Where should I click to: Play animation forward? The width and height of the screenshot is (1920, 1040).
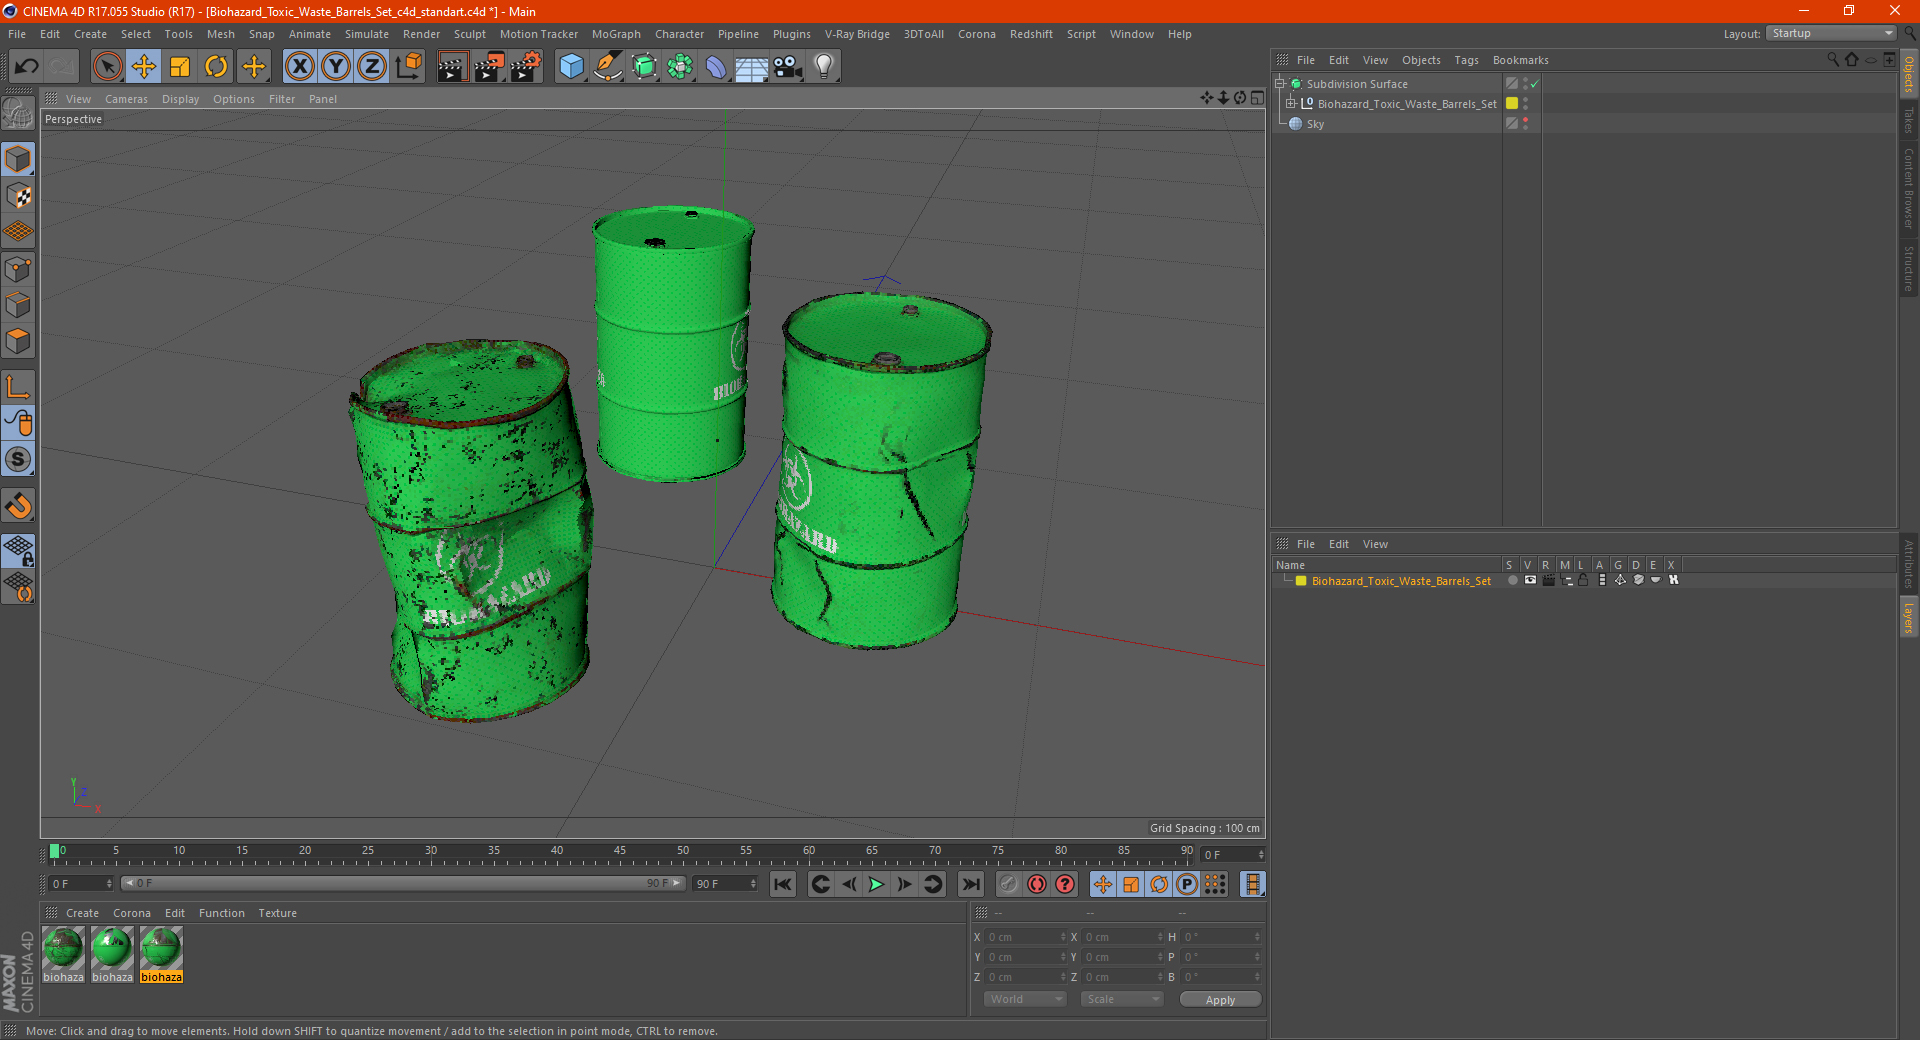[x=876, y=884]
